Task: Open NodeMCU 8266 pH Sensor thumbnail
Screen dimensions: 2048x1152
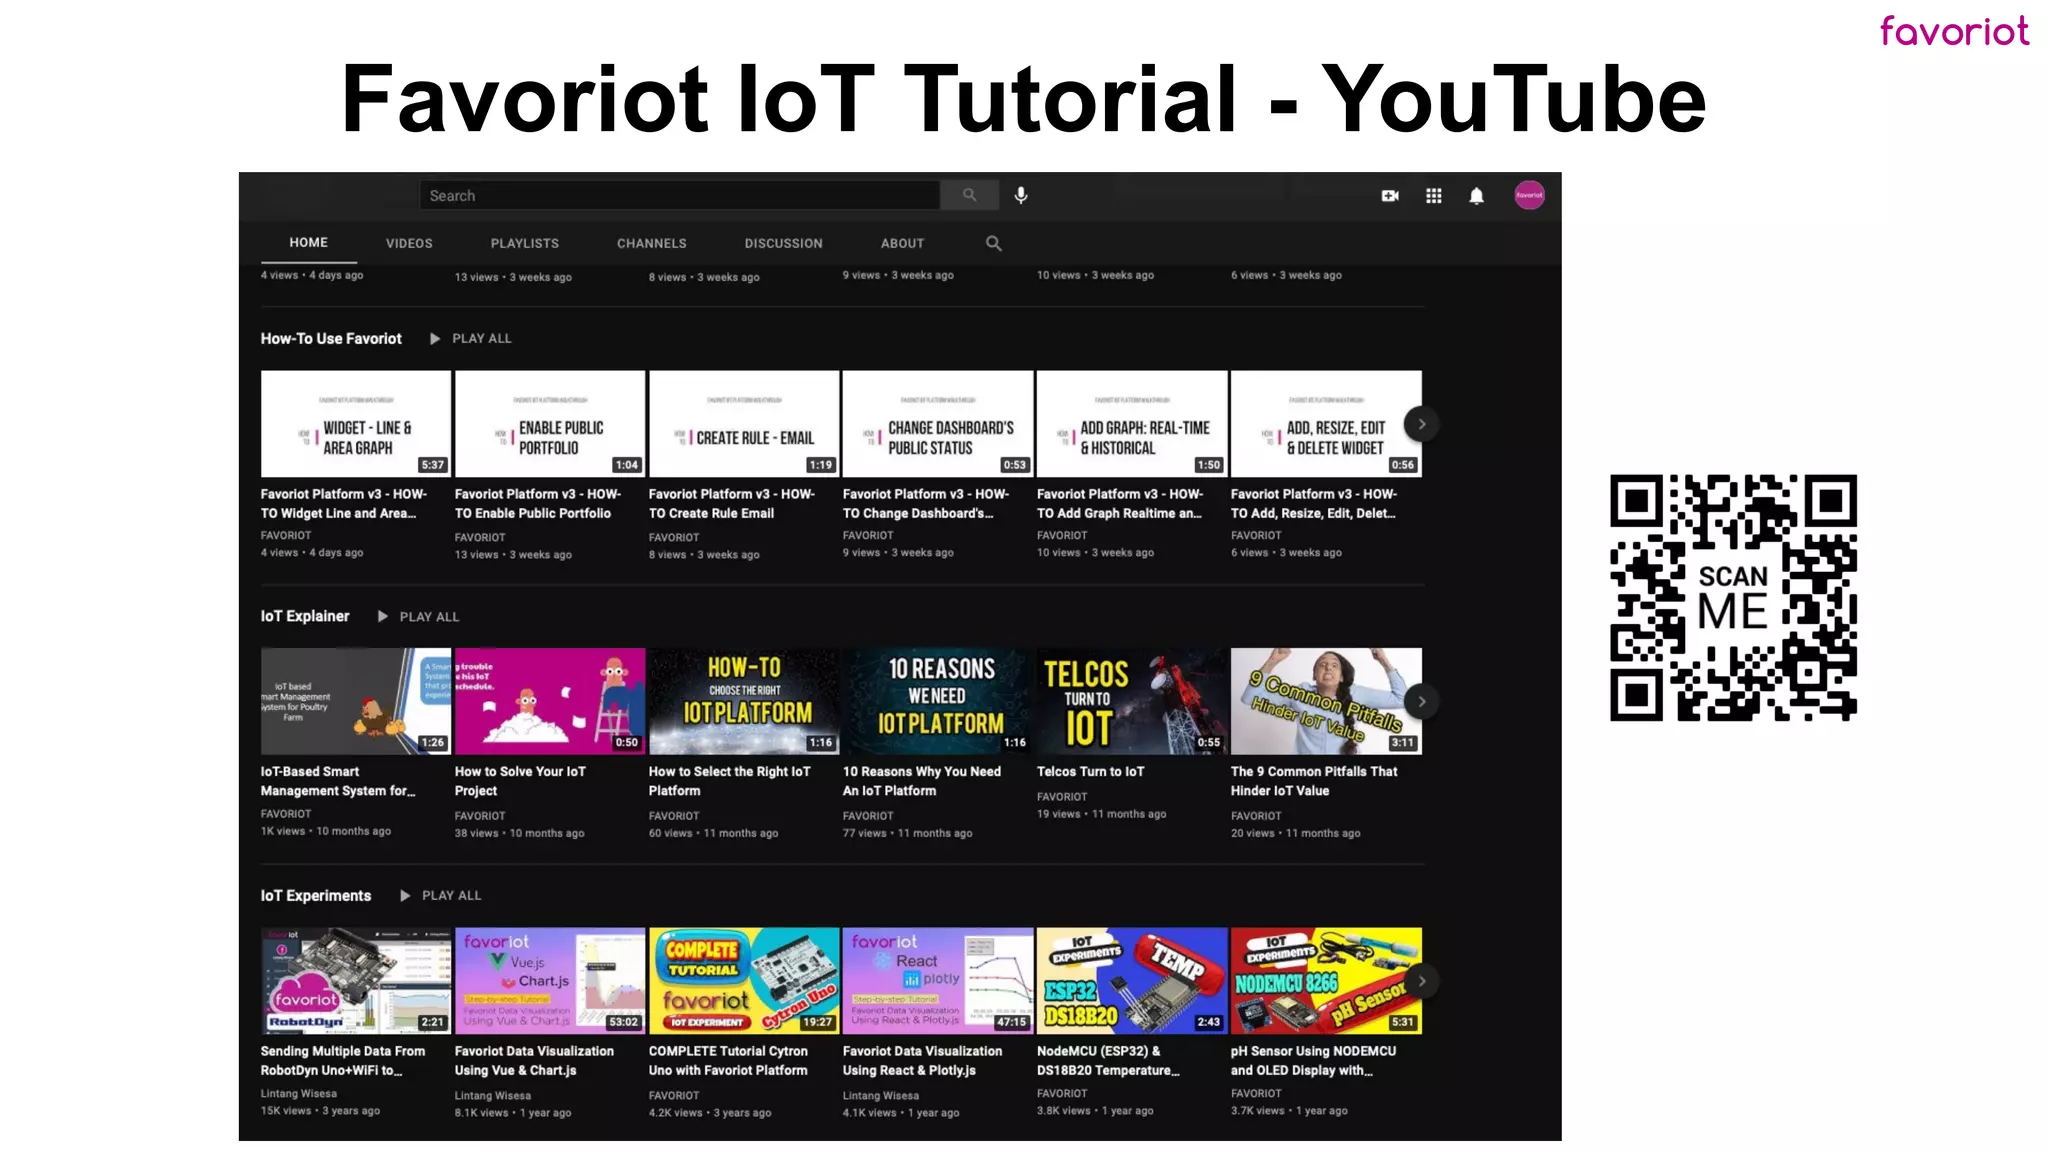Action: [x=1325, y=981]
